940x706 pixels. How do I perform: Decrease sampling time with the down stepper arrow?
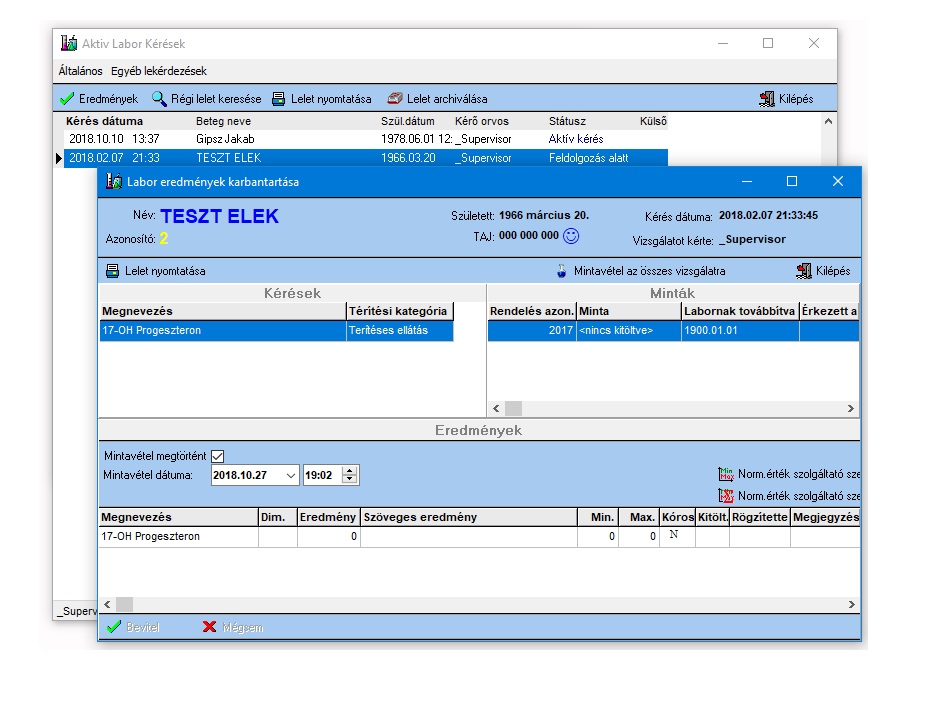(x=350, y=479)
